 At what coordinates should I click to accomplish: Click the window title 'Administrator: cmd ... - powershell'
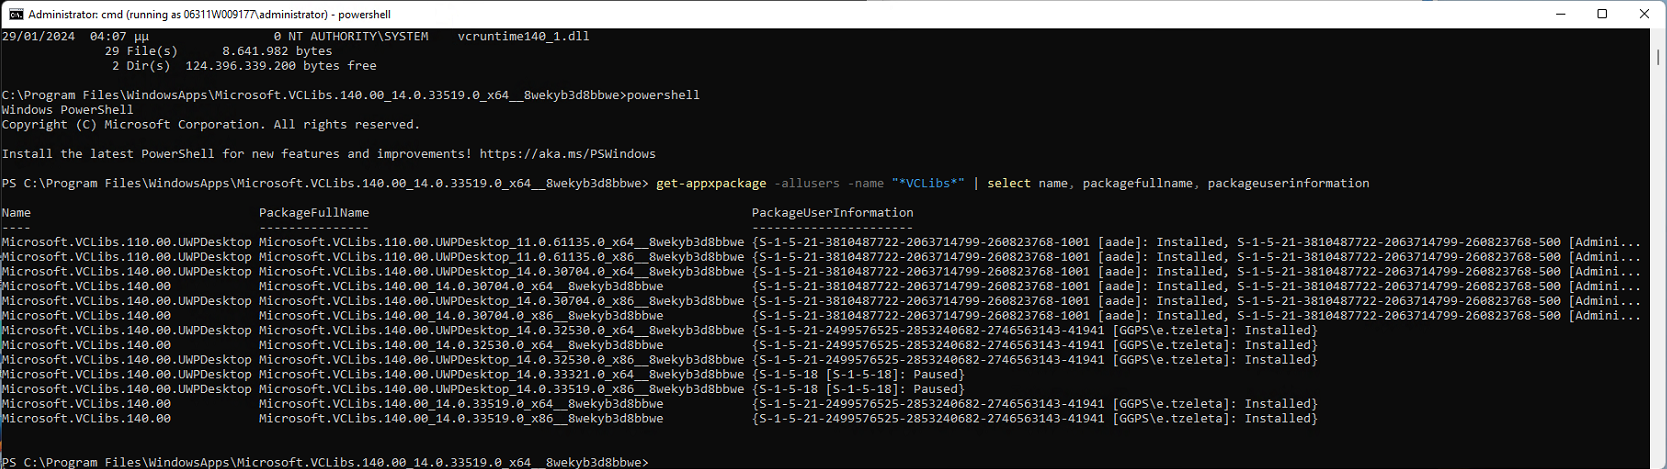(x=210, y=15)
